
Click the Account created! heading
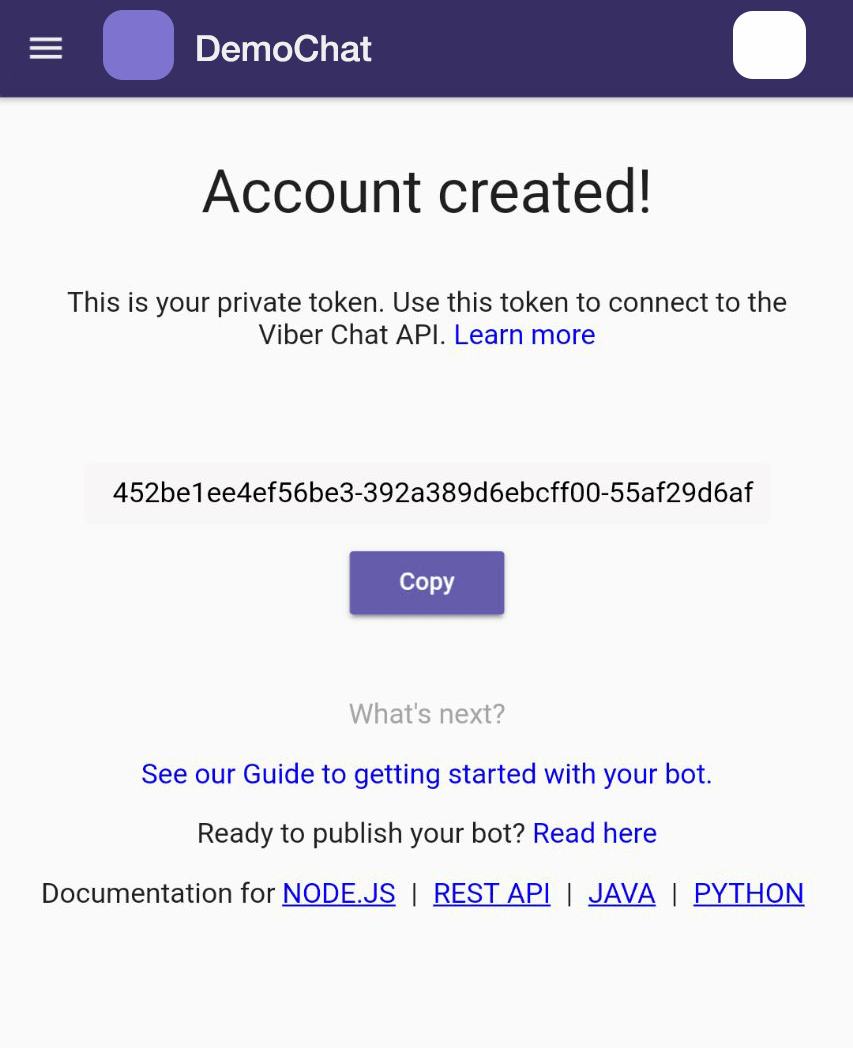[426, 192]
